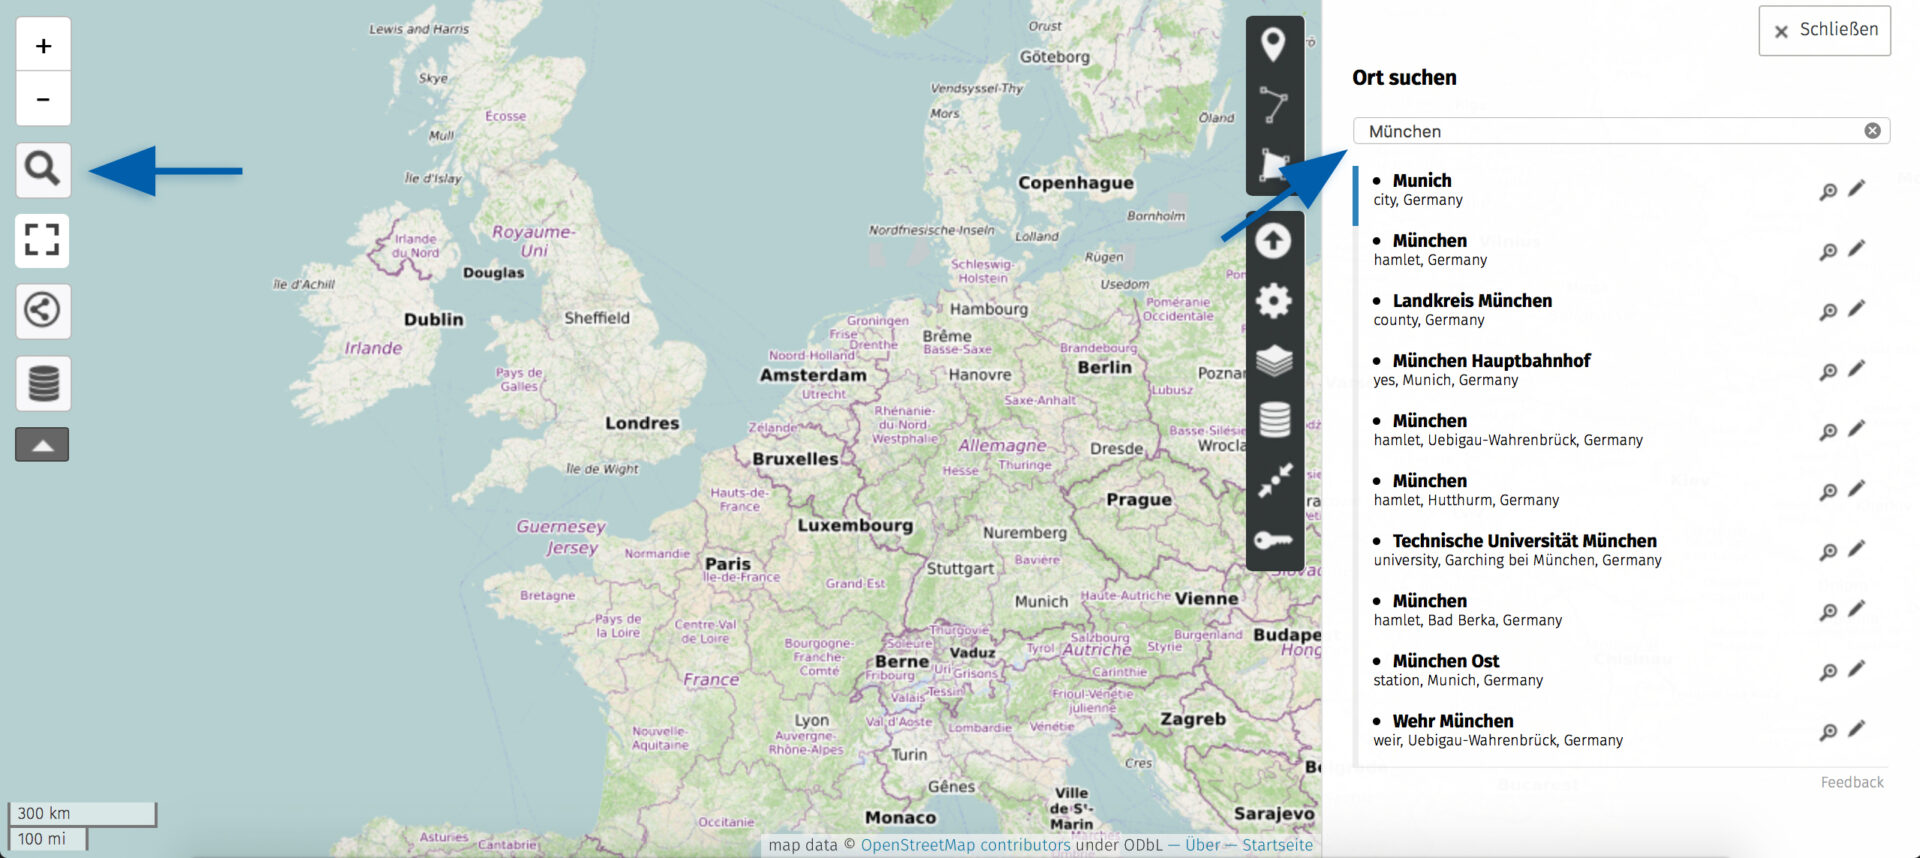Zoom in on the map

(x=43, y=45)
